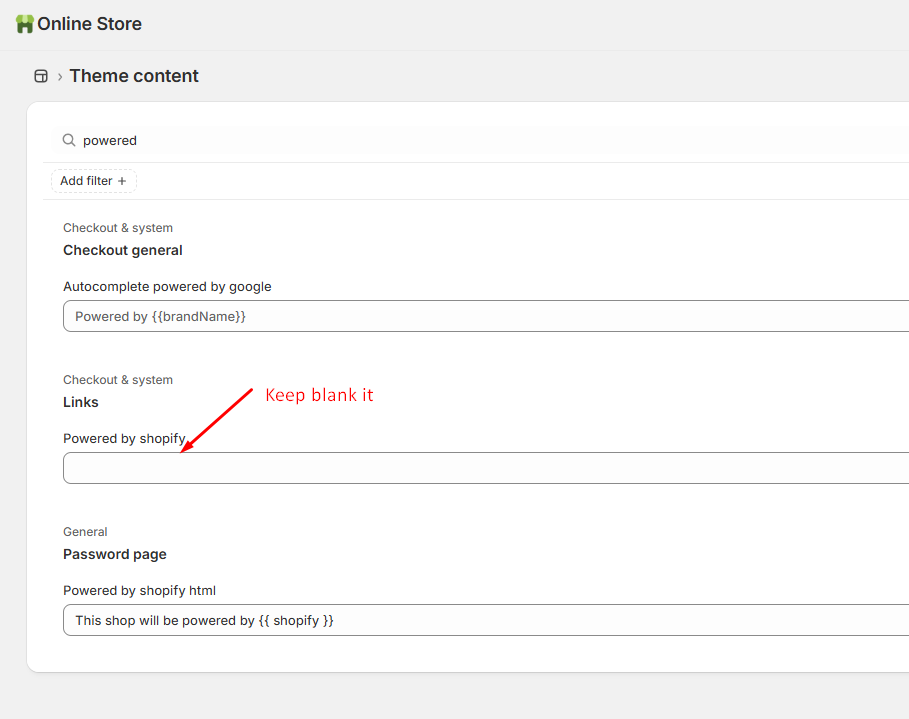Click the General category label
The image size is (909, 719).
[85, 532]
